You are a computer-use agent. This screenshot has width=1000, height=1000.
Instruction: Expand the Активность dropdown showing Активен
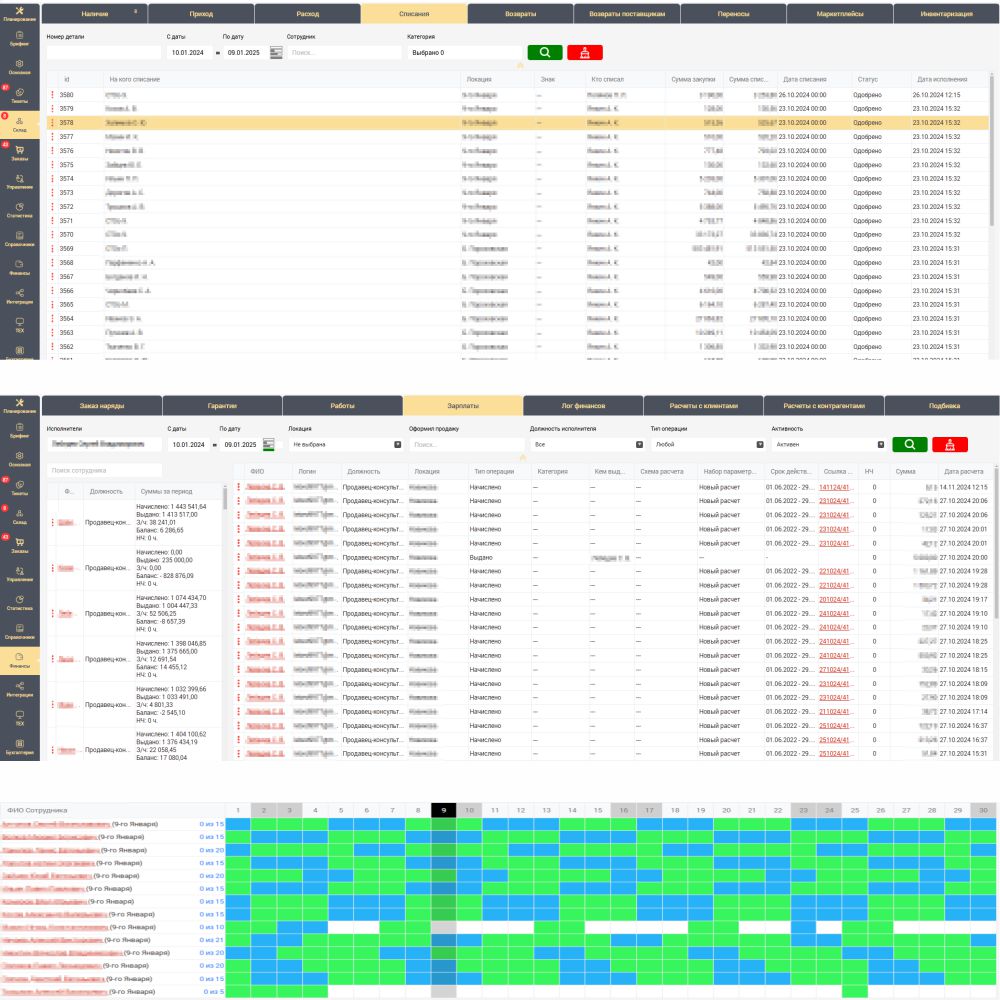(828, 444)
